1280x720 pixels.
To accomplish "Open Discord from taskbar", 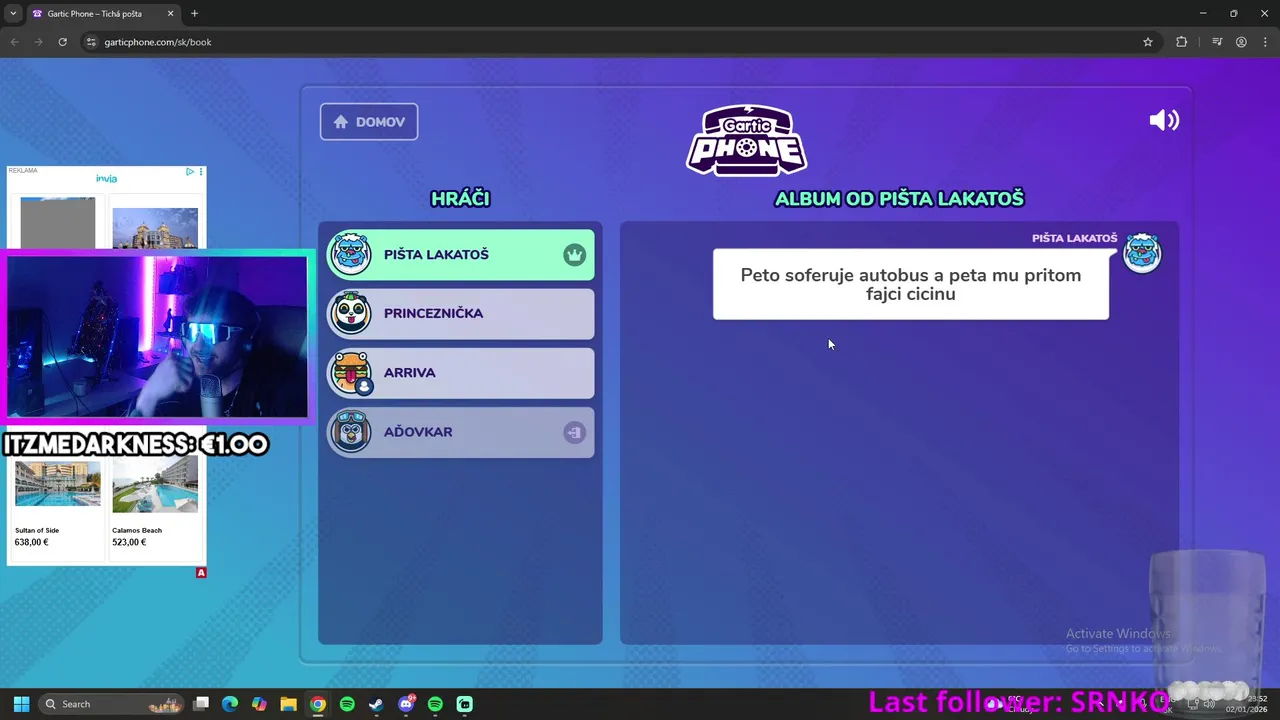I will 406,704.
